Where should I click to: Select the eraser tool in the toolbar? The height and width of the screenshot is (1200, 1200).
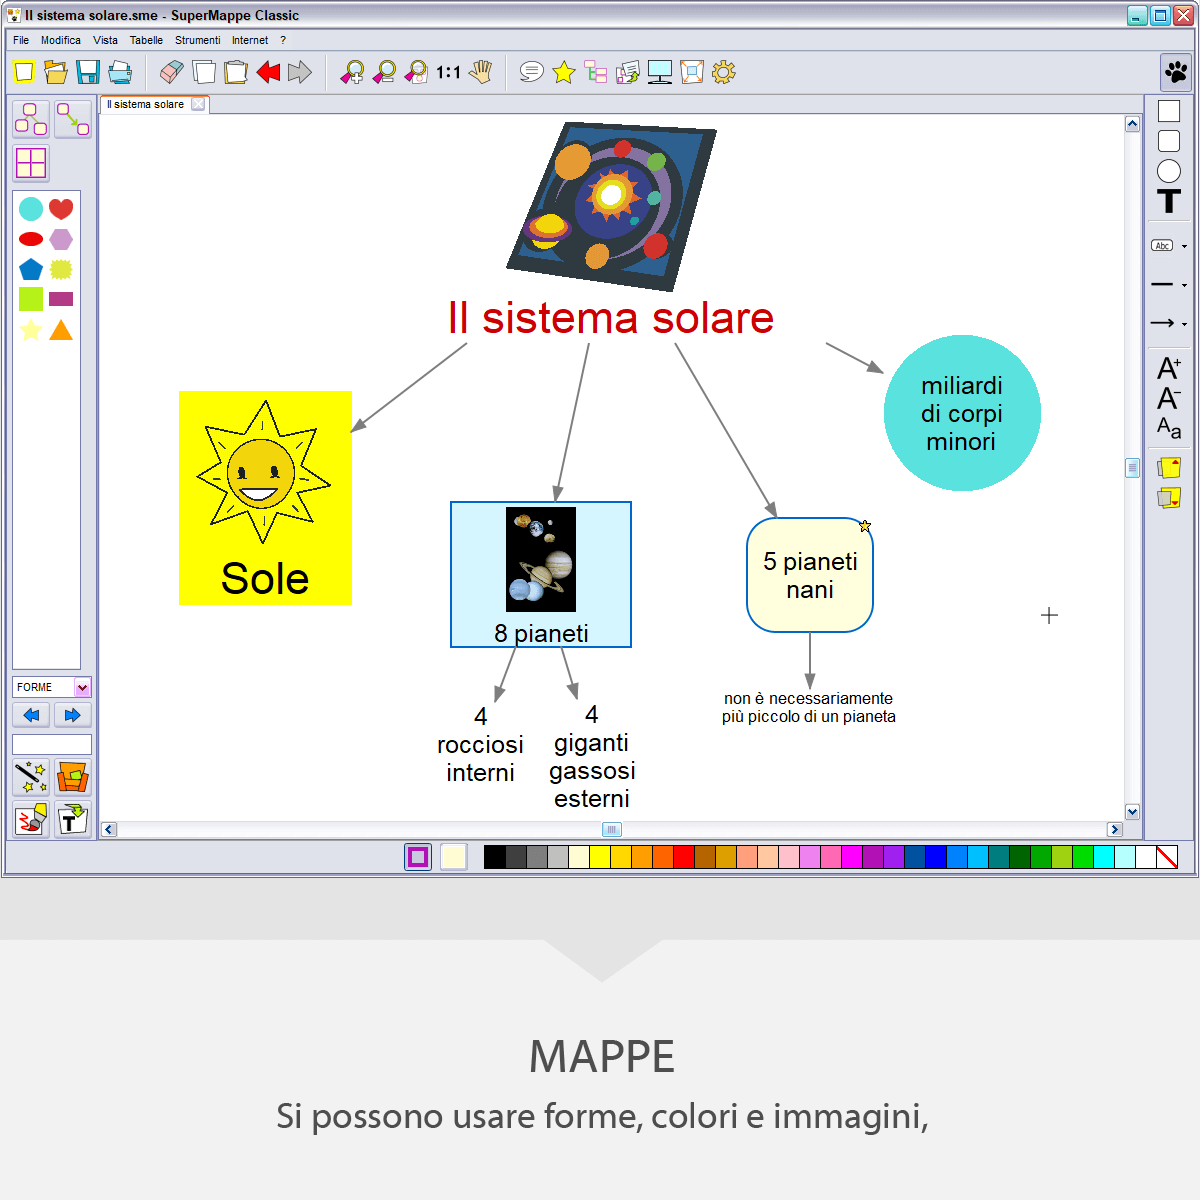coord(172,72)
